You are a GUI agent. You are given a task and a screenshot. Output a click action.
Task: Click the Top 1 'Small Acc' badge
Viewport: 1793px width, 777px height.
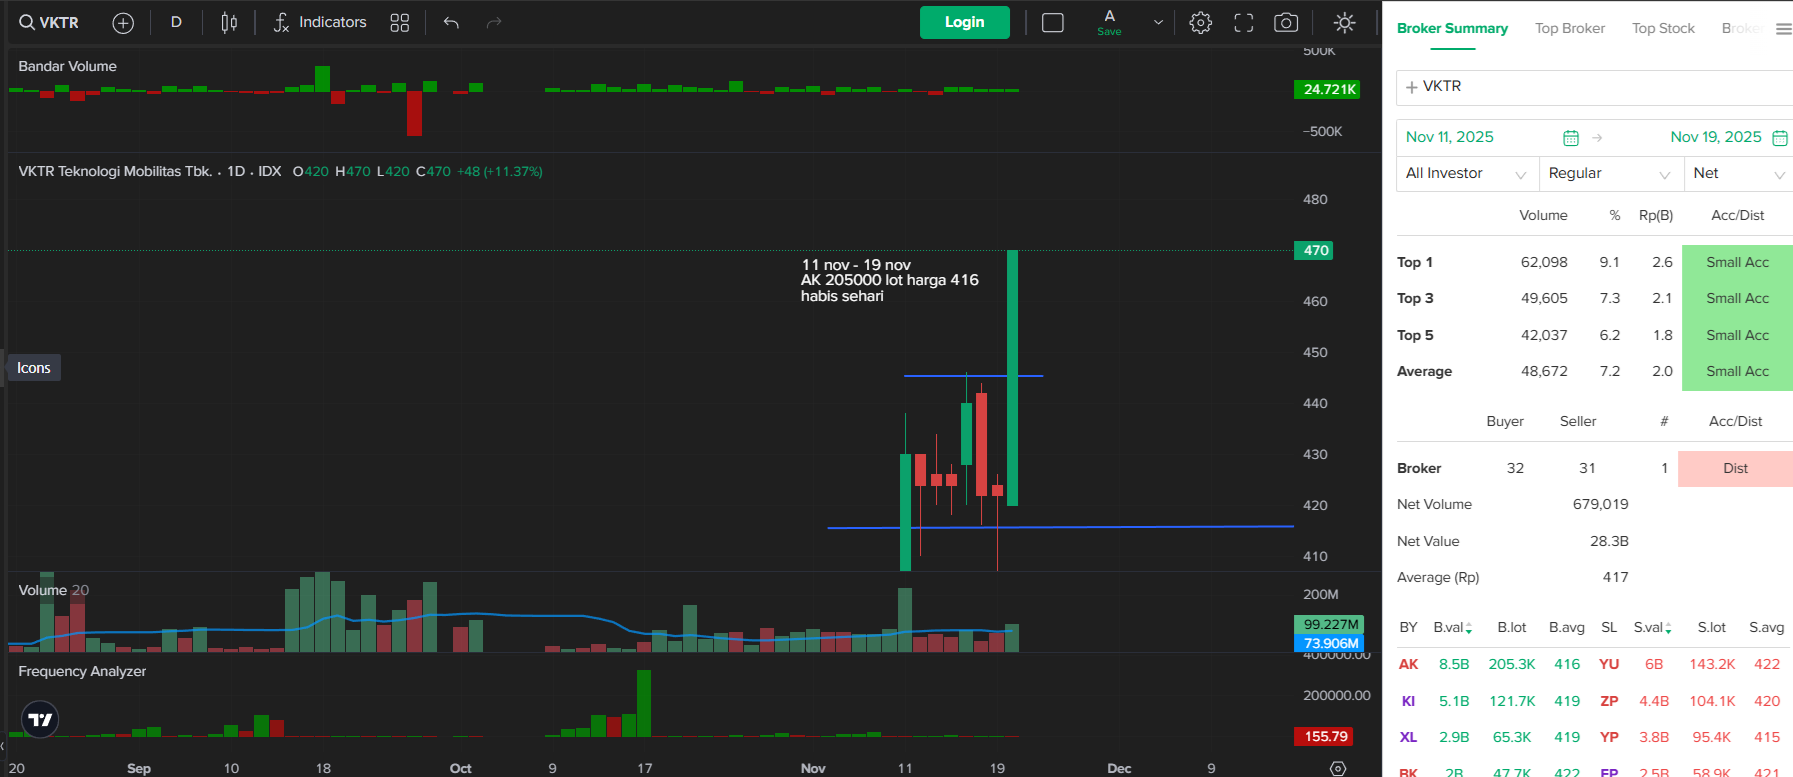[x=1737, y=262]
